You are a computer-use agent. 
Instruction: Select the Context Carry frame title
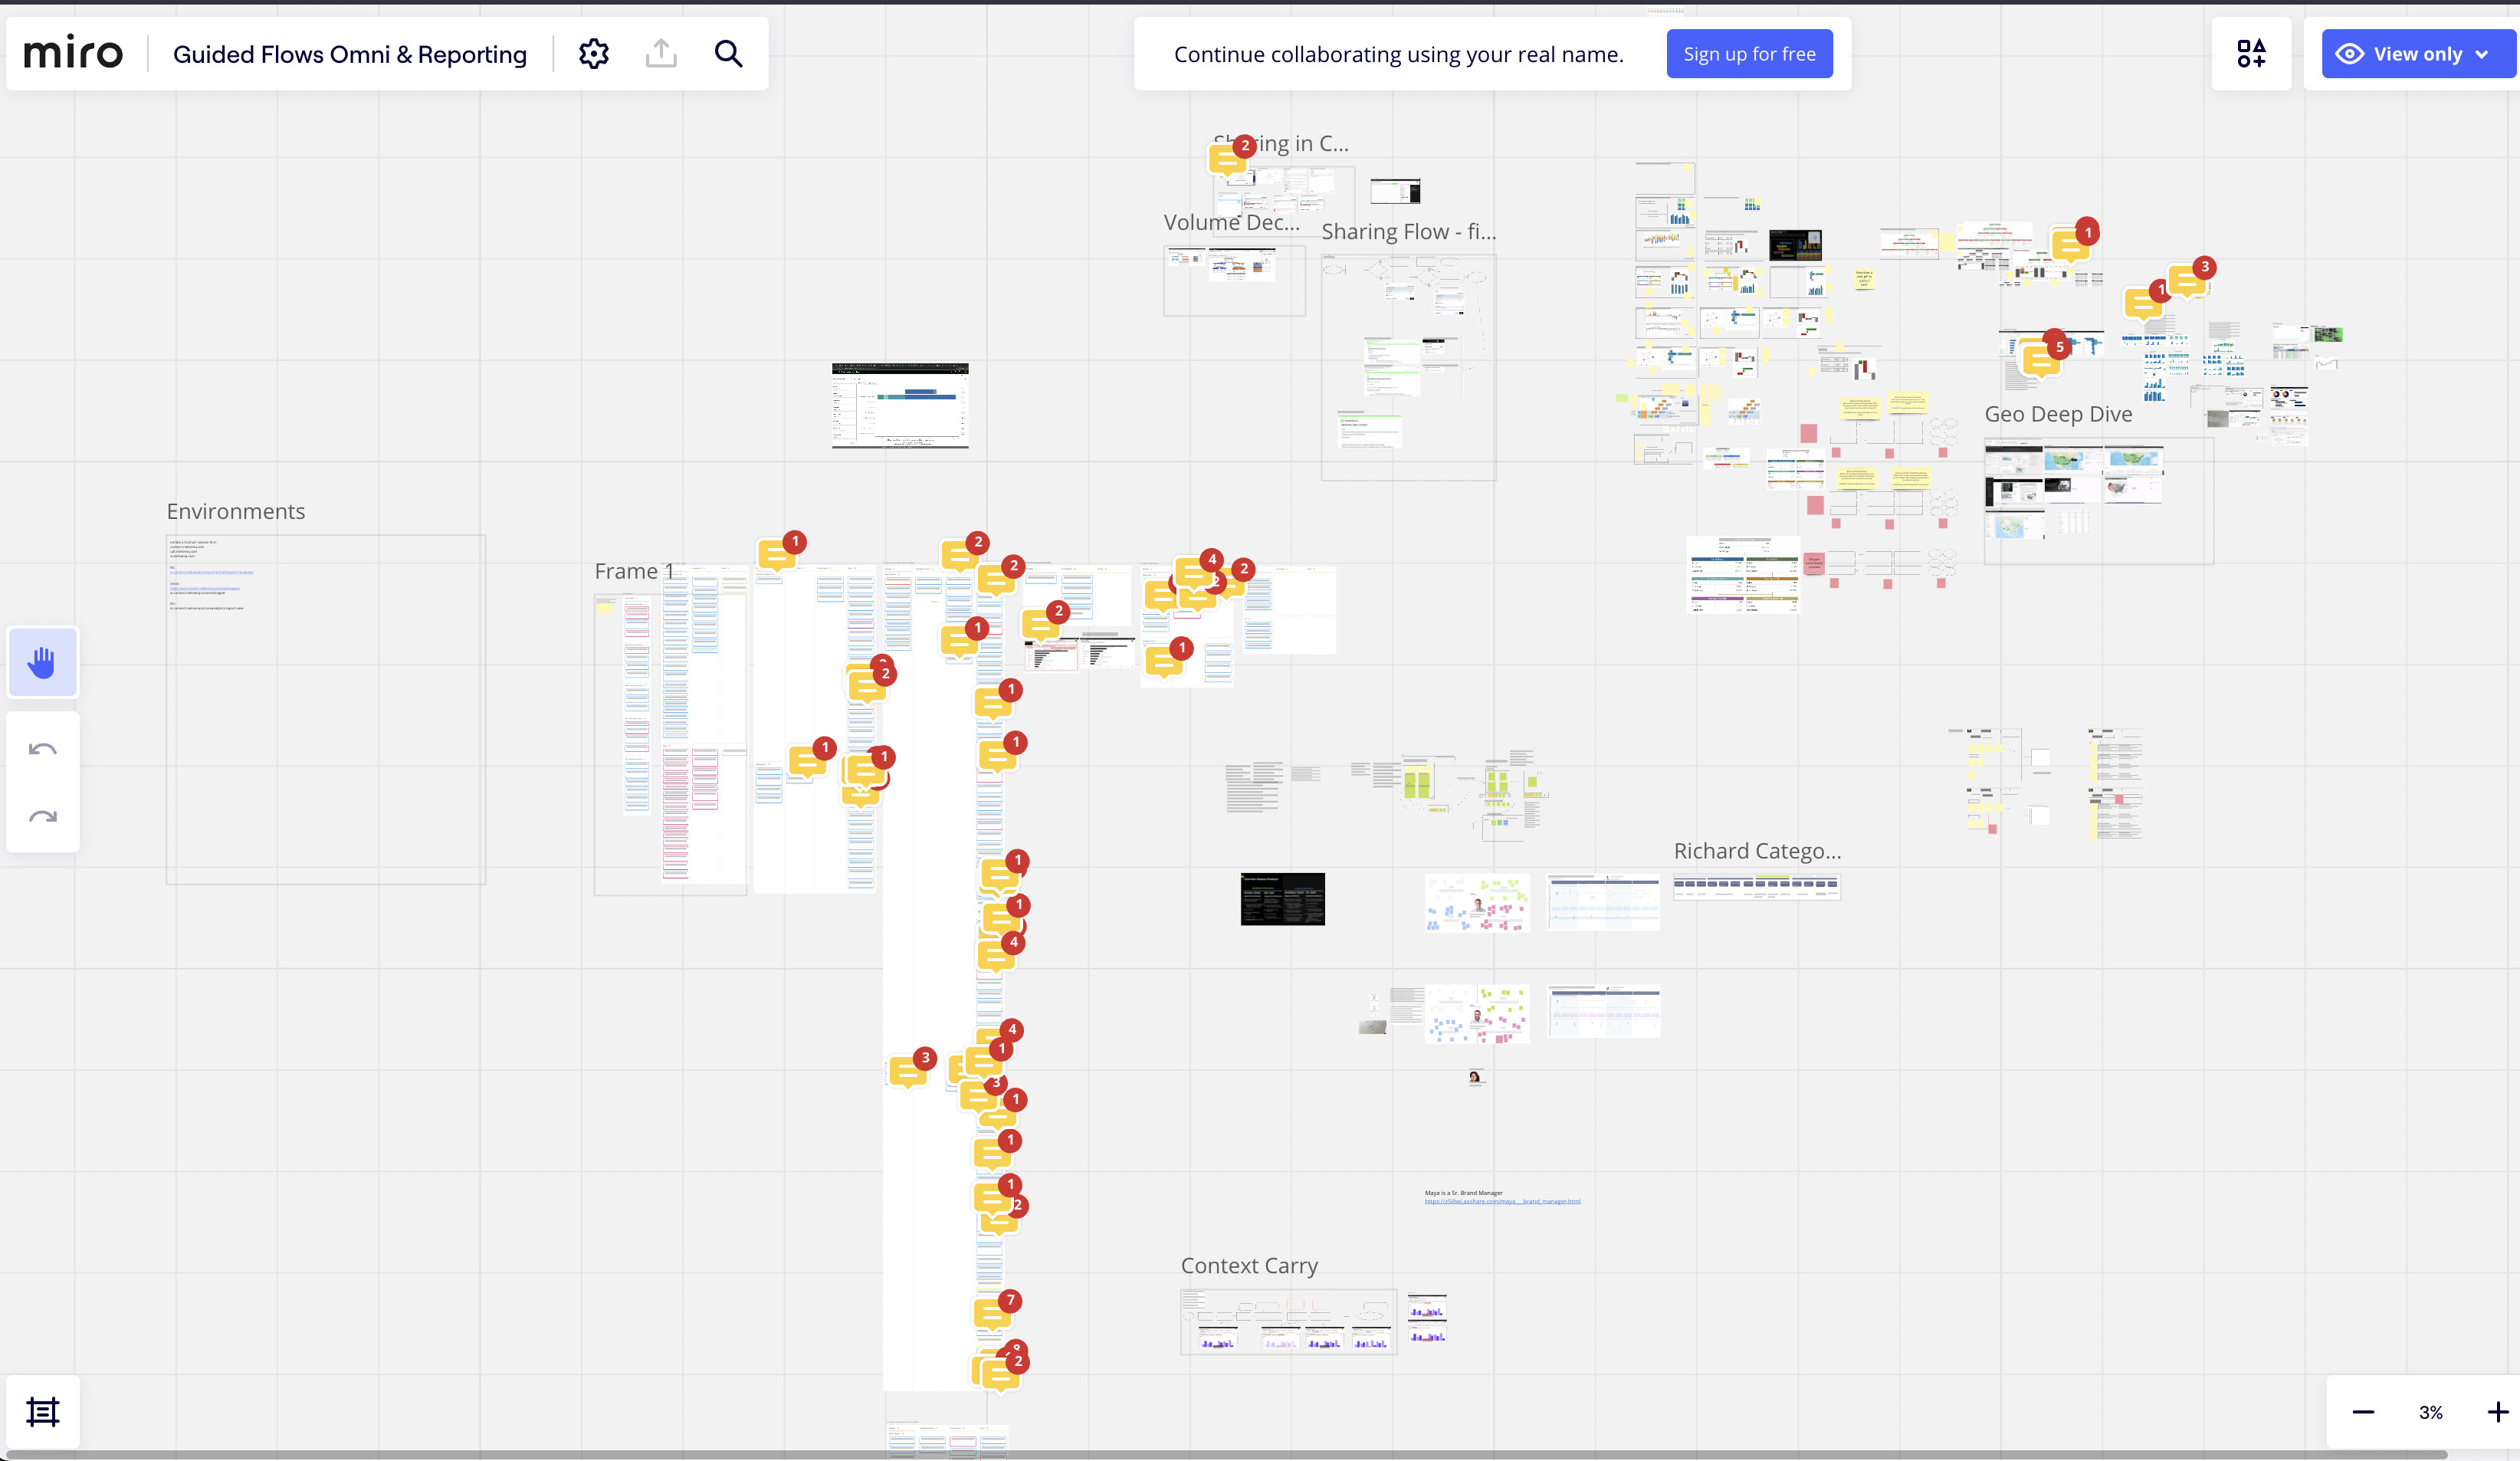(1249, 1266)
